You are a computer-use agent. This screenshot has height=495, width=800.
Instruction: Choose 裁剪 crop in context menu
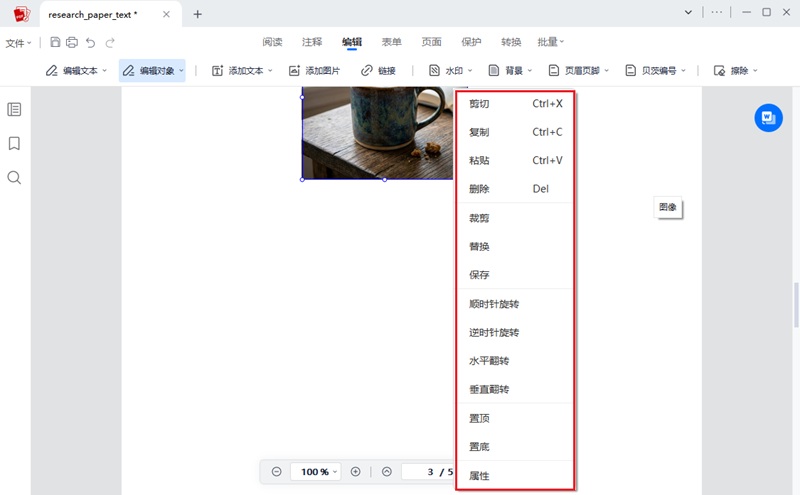515,218
